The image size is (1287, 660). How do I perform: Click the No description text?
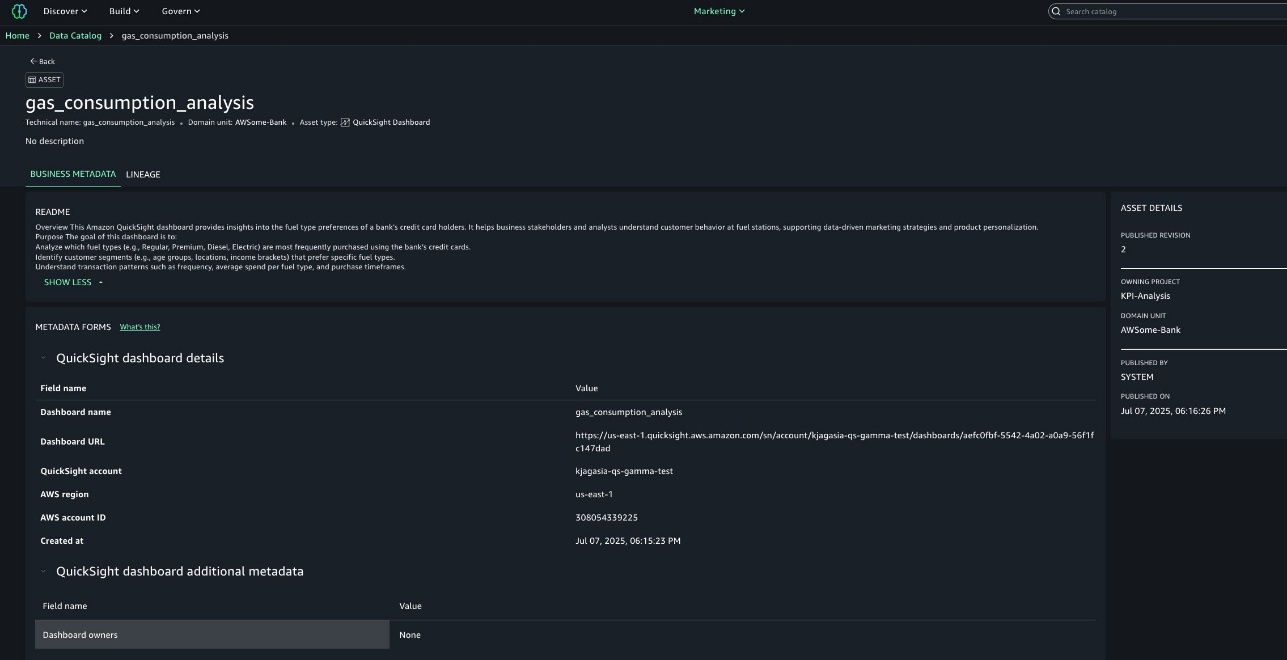coord(55,141)
